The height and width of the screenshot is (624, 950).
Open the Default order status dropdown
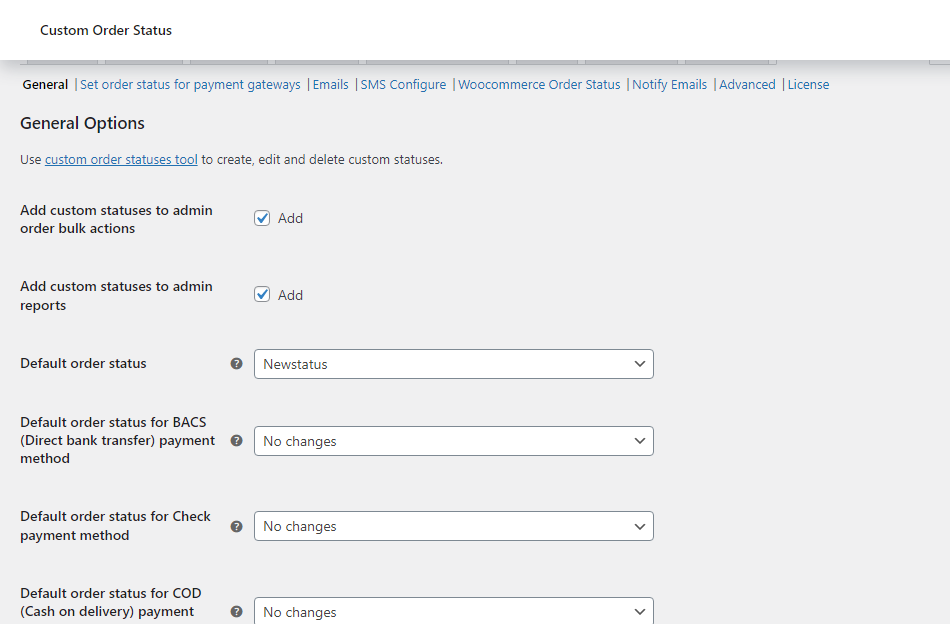click(x=453, y=364)
